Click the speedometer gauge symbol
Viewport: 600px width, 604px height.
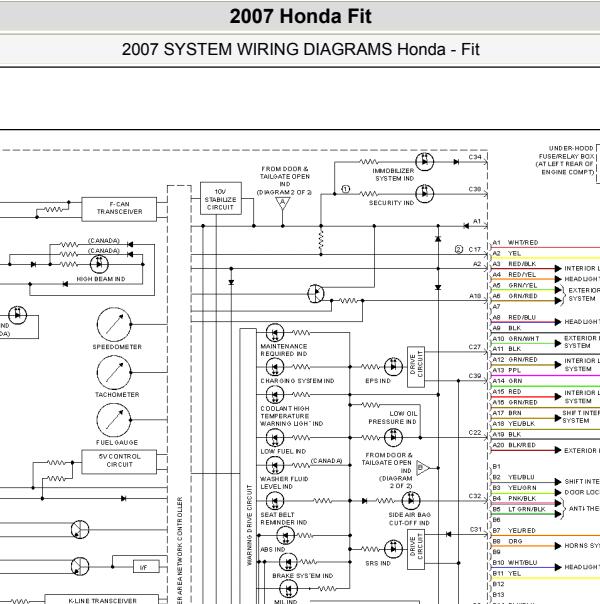tap(114, 324)
